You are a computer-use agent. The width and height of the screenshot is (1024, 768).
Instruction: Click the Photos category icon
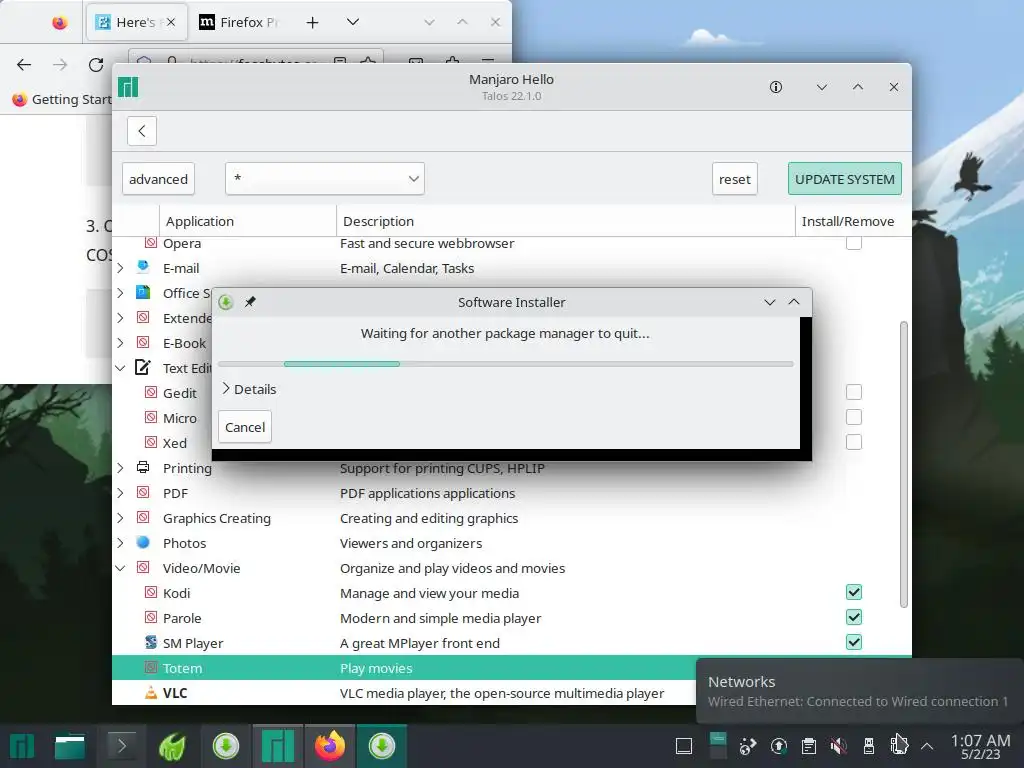(x=143, y=542)
